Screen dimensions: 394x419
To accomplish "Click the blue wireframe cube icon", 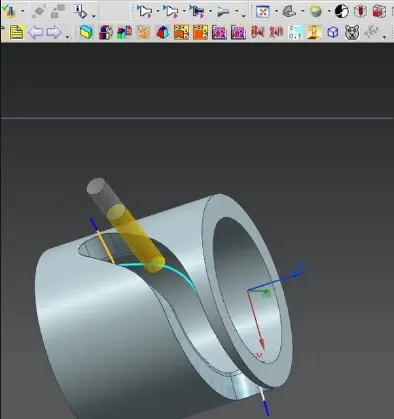I will pos(333,33).
